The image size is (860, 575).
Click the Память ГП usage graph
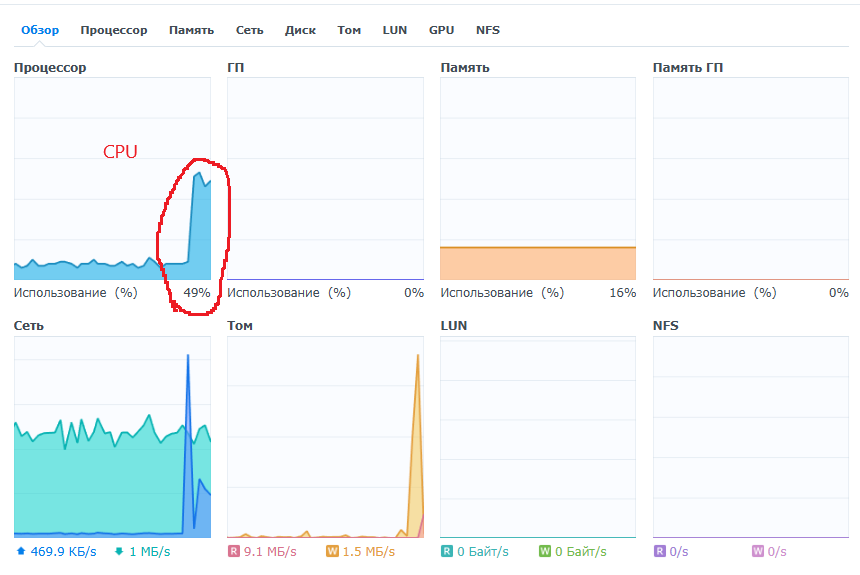pos(751,179)
